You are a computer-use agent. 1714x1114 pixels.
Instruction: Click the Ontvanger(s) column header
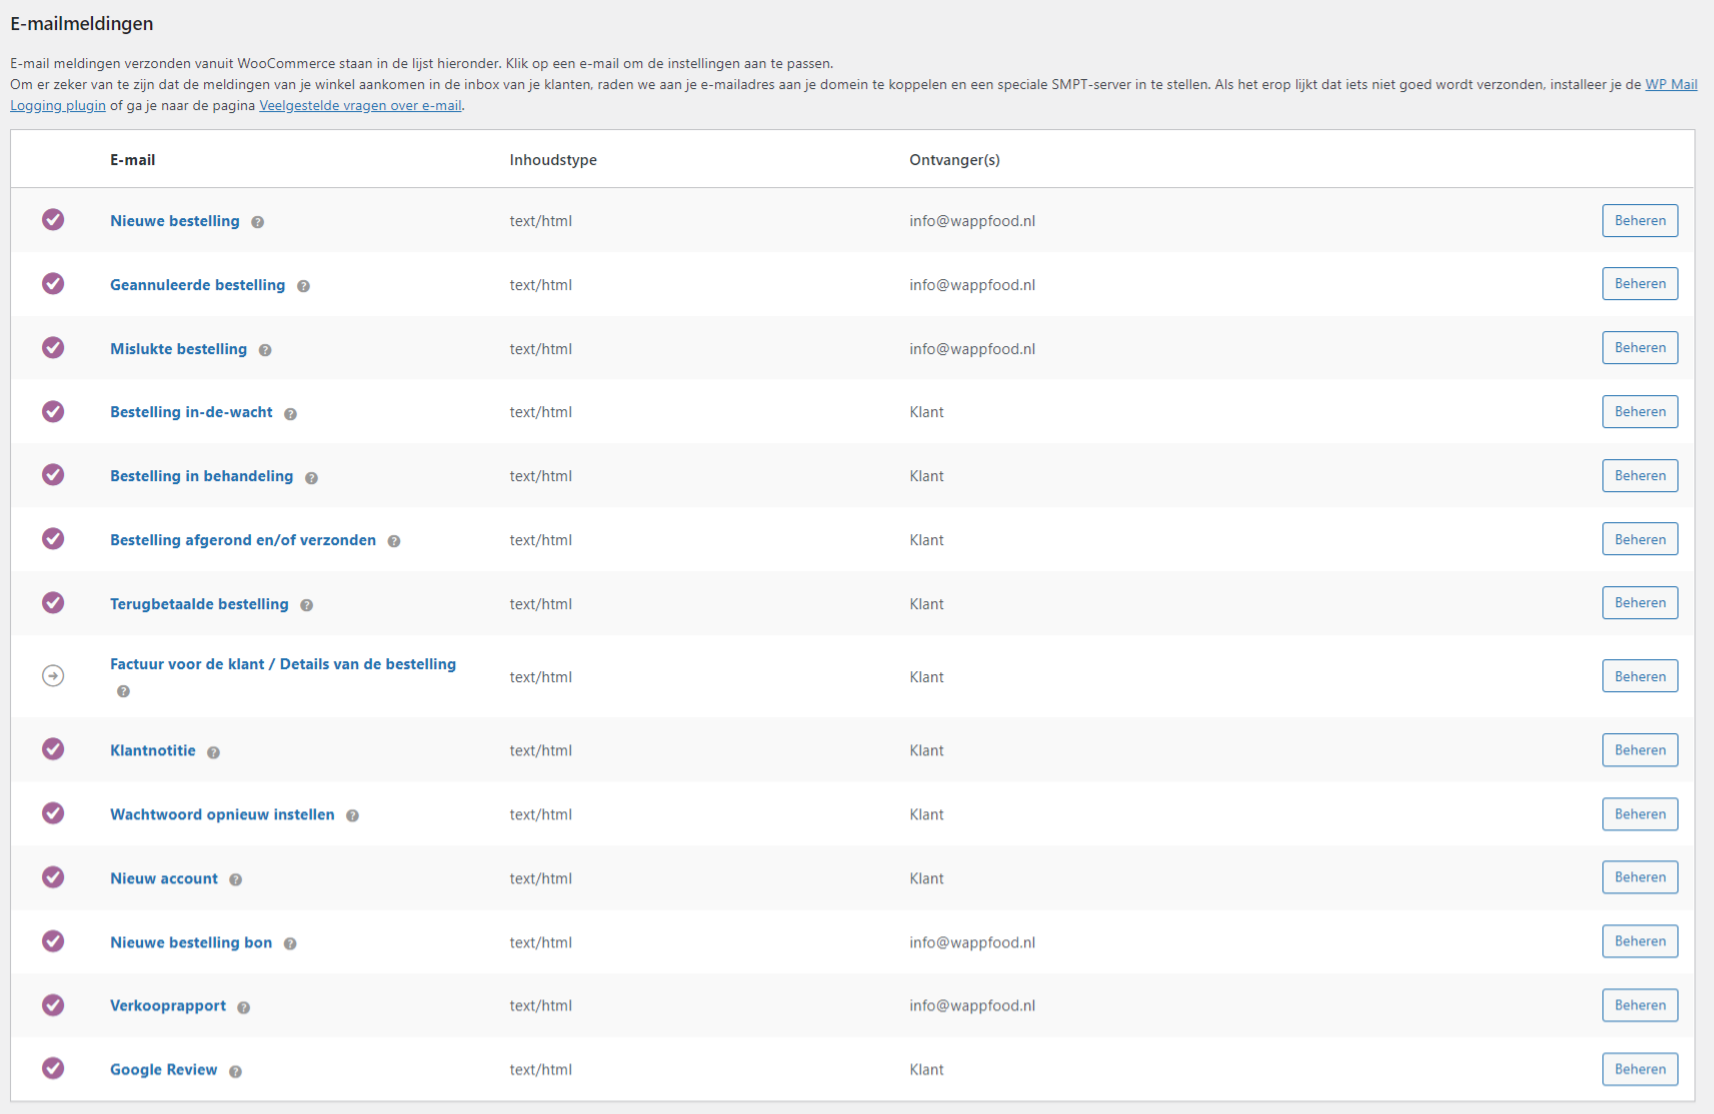954,160
